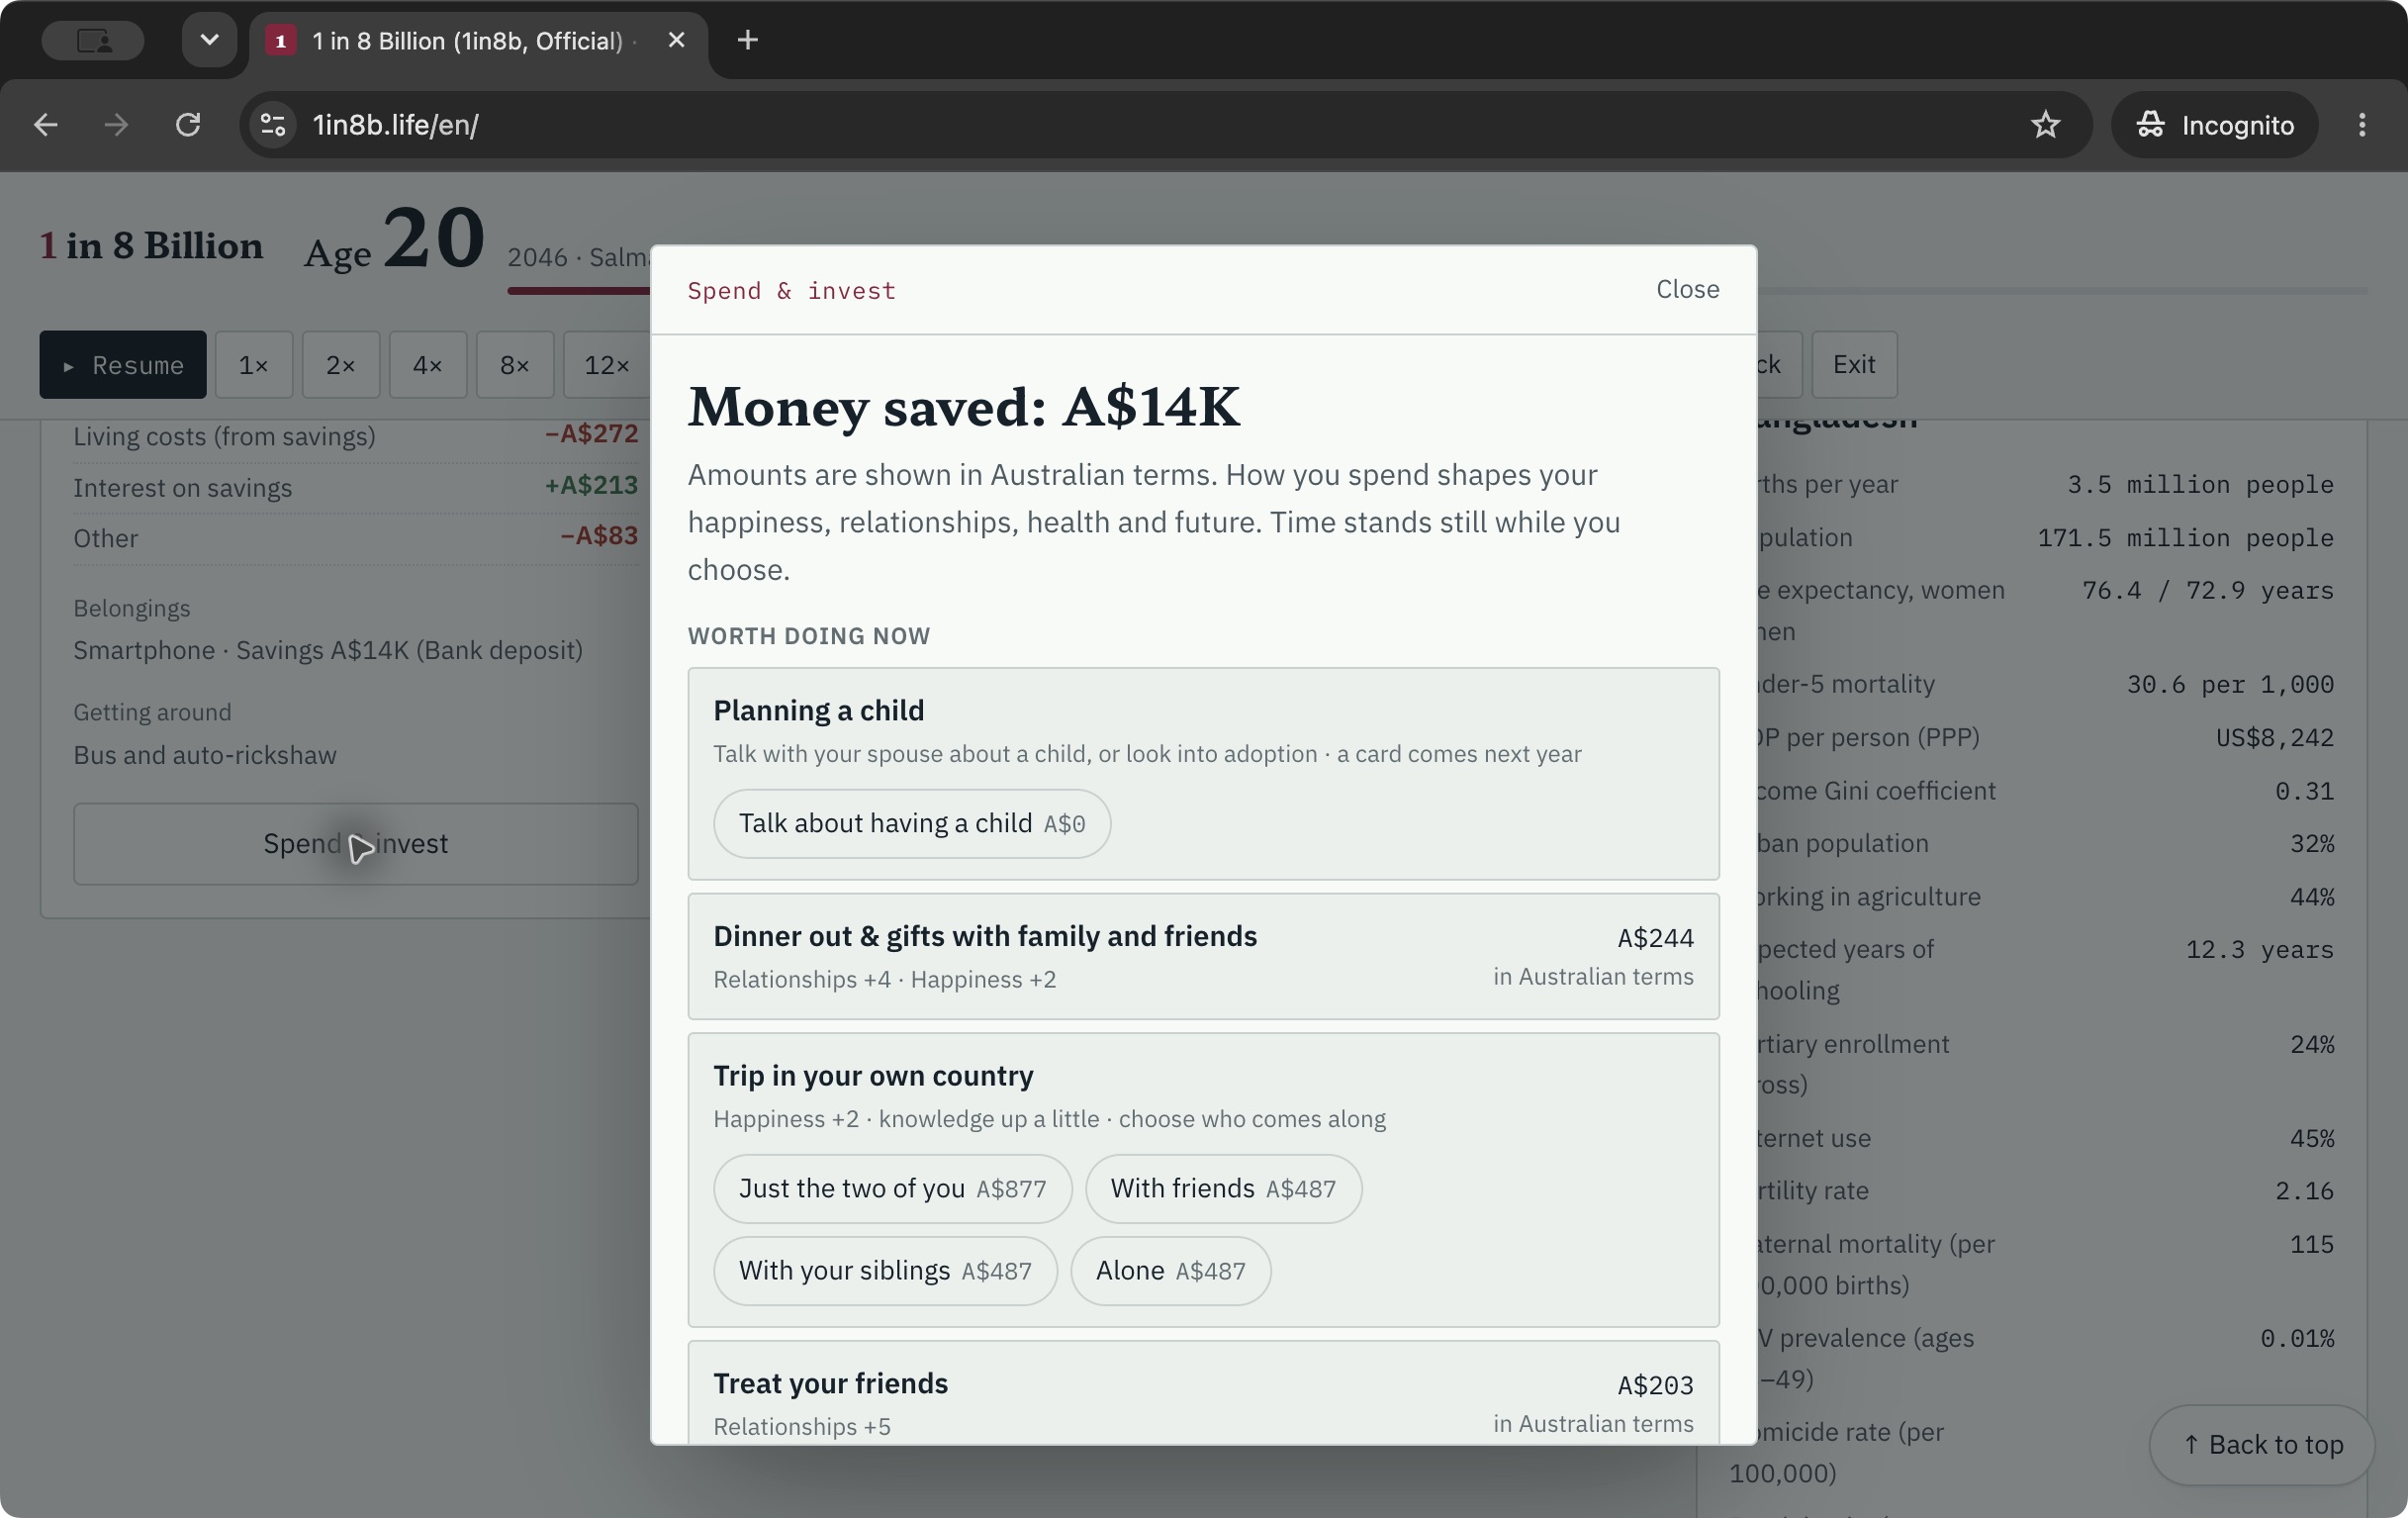Image resolution: width=2408 pixels, height=1518 pixels.
Task: Set simulation speed to 4×
Action: pos(428,365)
